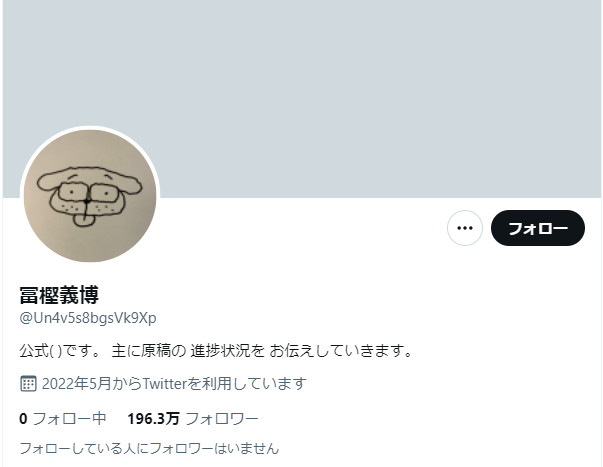Click the bio text starting with 公式()です
Screen dimensions: 603x467
216,351
